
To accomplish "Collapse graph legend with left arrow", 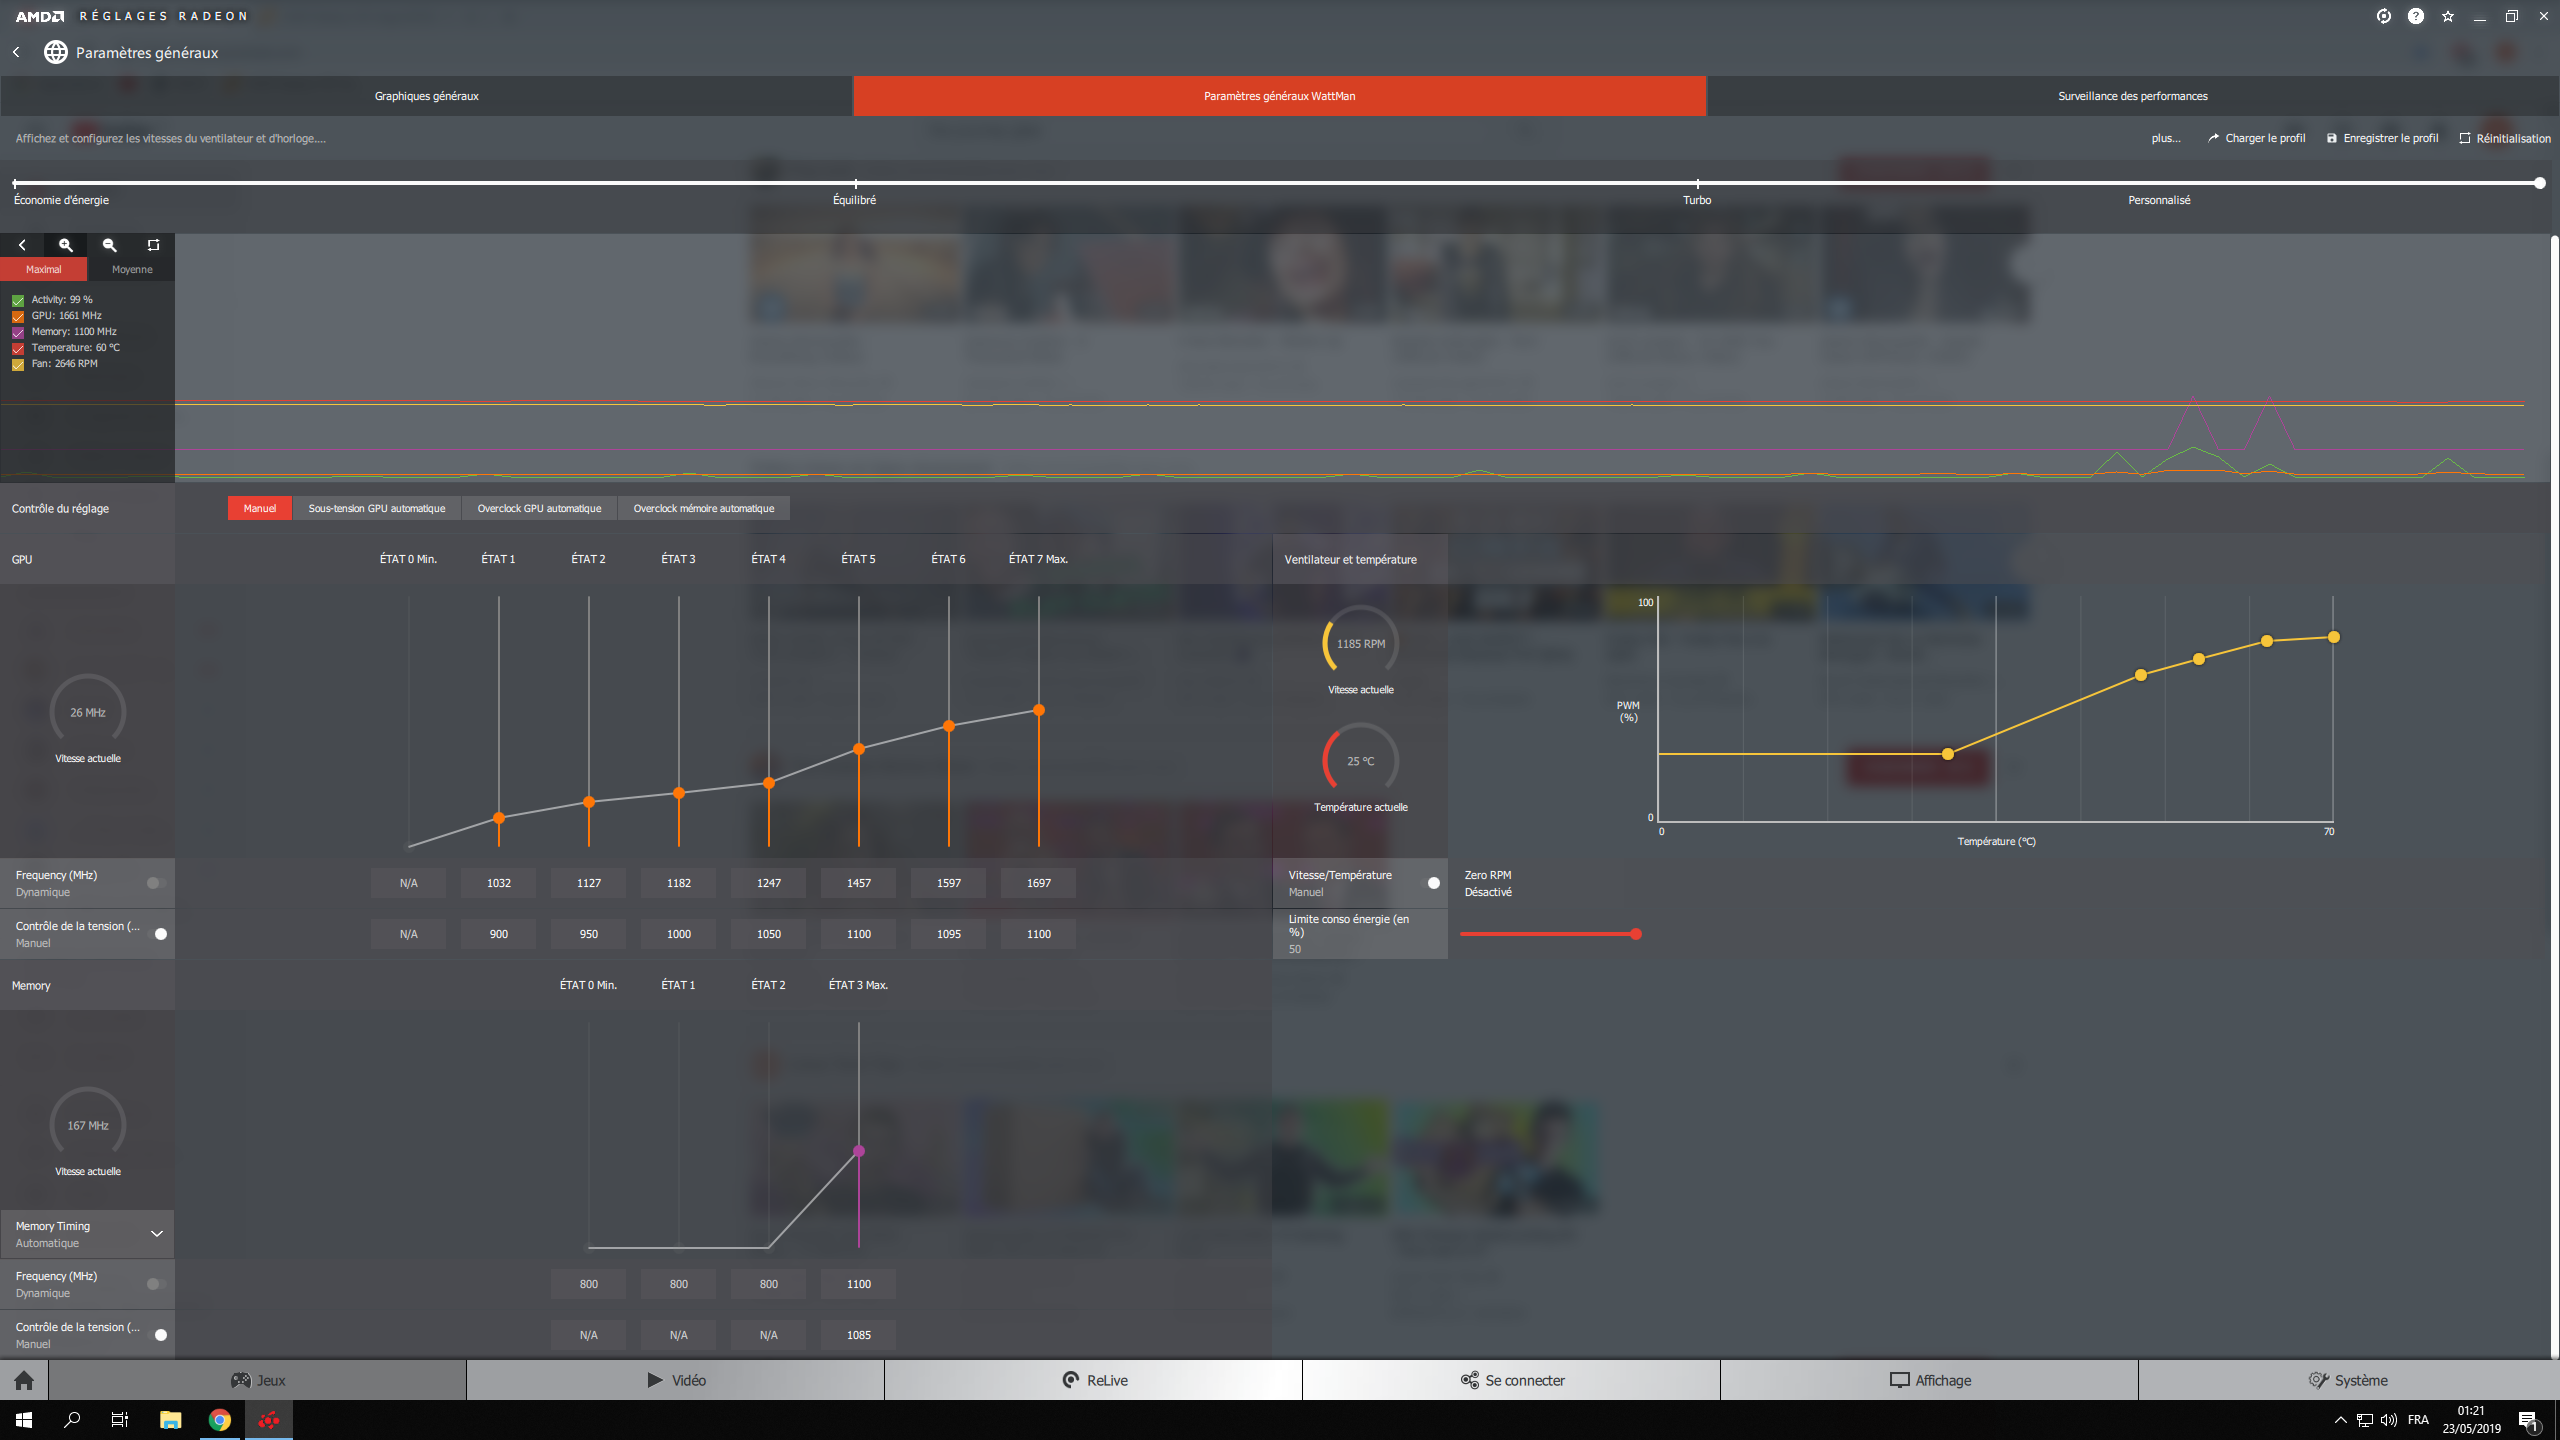I will pyautogui.click(x=22, y=245).
